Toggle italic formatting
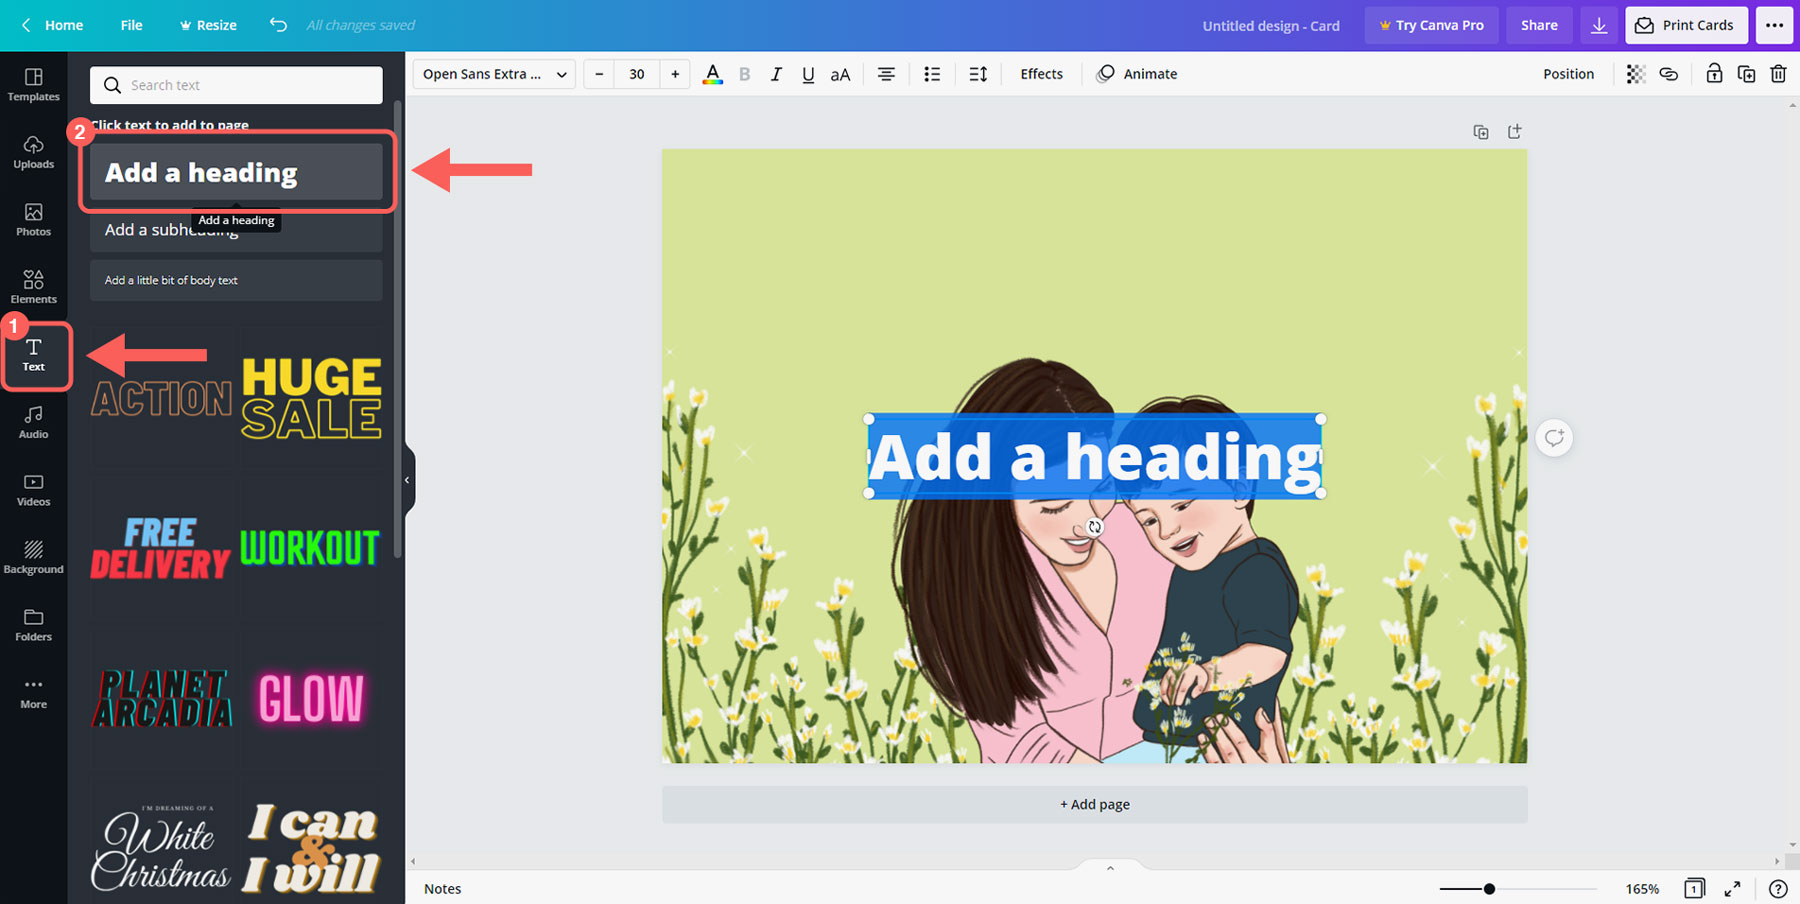Viewport: 1800px width, 904px height. pyautogui.click(x=776, y=74)
